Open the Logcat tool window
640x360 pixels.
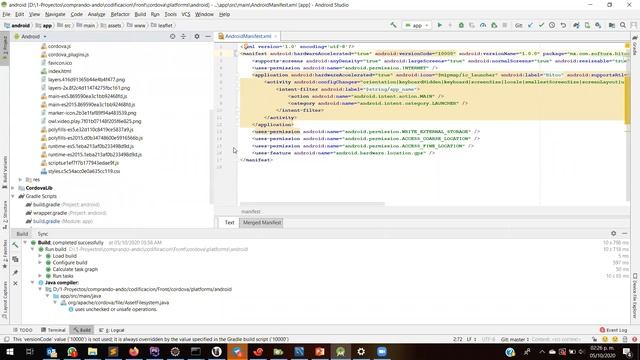point(112,330)
